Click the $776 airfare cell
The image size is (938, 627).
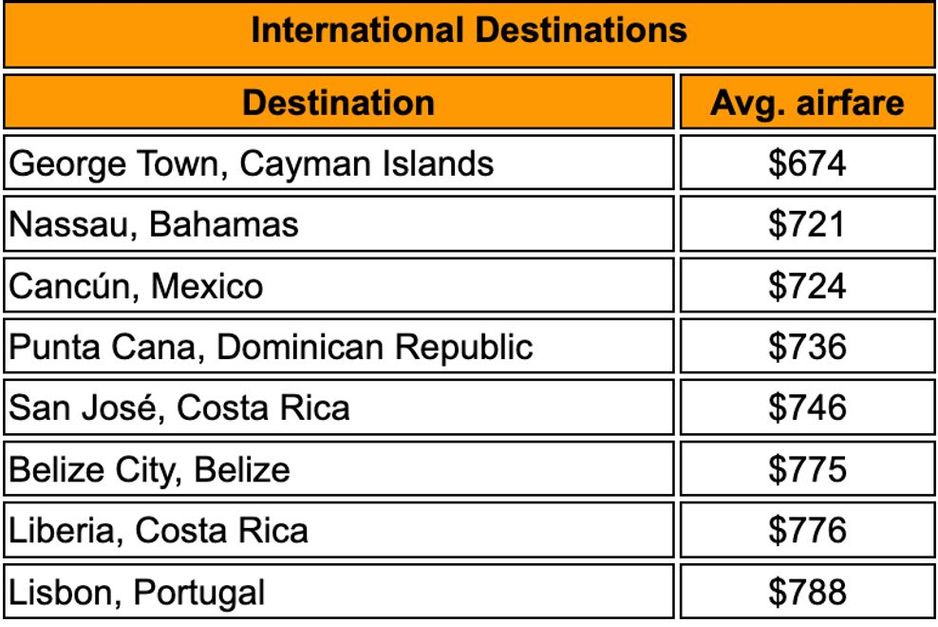(x=806, y=530)
